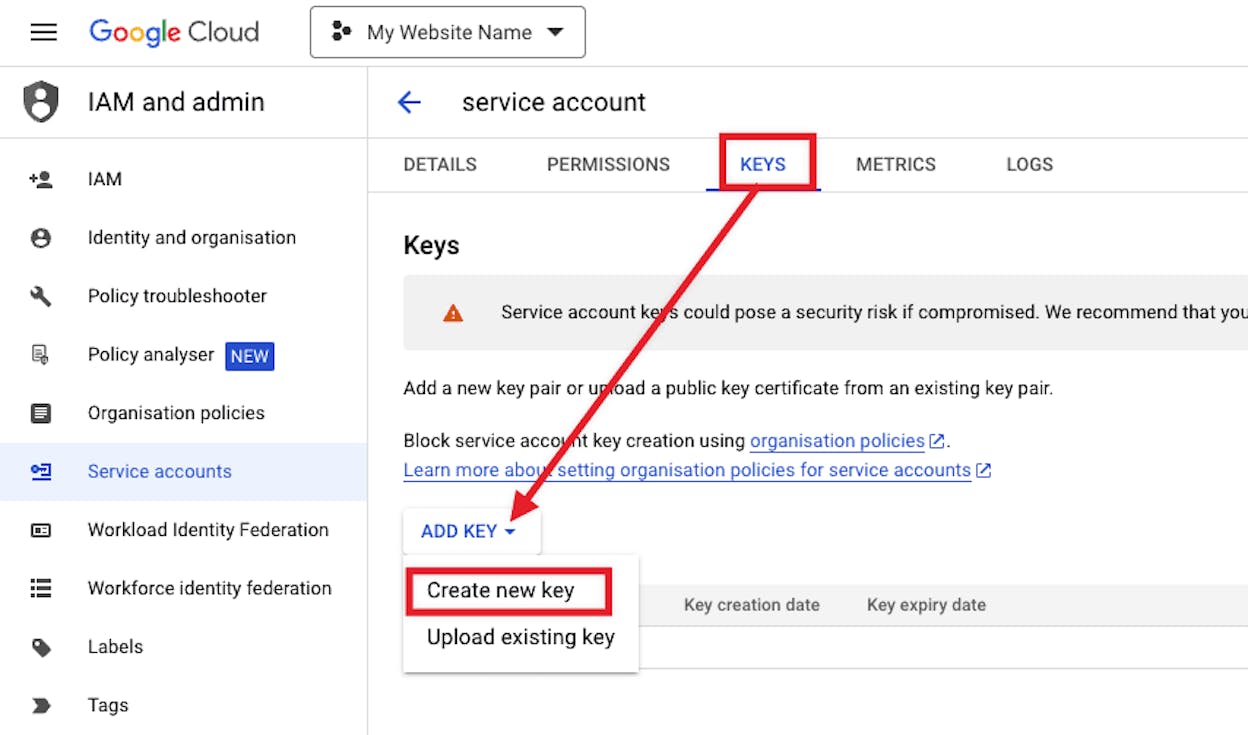Image resolution: width=1248 pixels, height=735 pixels.
Task: Click the Service accounts key icon
Action: [x=41, y=471]
